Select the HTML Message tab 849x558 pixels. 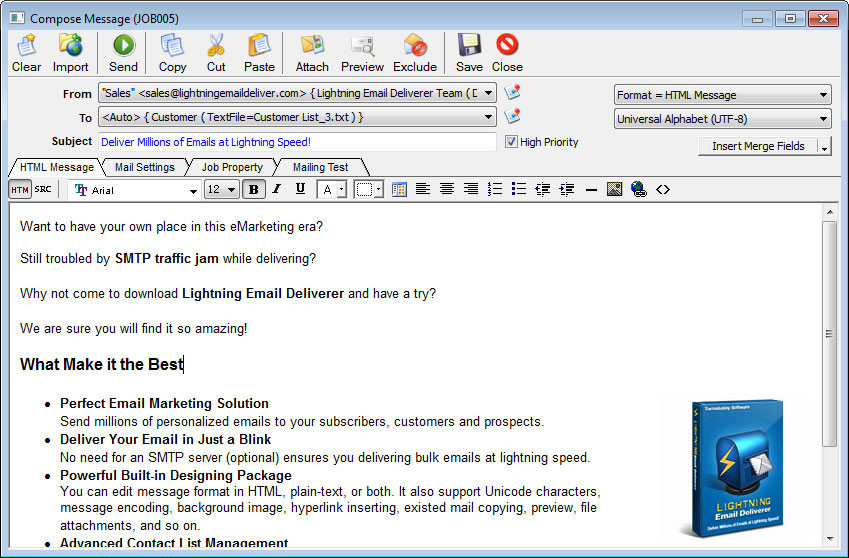point(57,167)
